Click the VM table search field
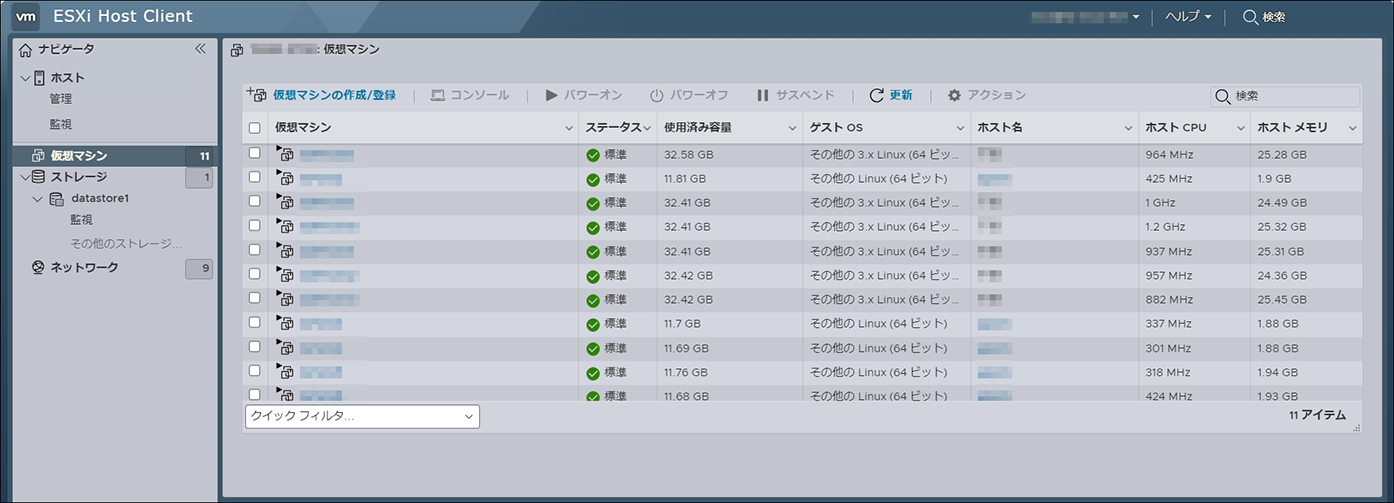Image resolution: width=1394 pixels, height=503 pixels. 1285,96
